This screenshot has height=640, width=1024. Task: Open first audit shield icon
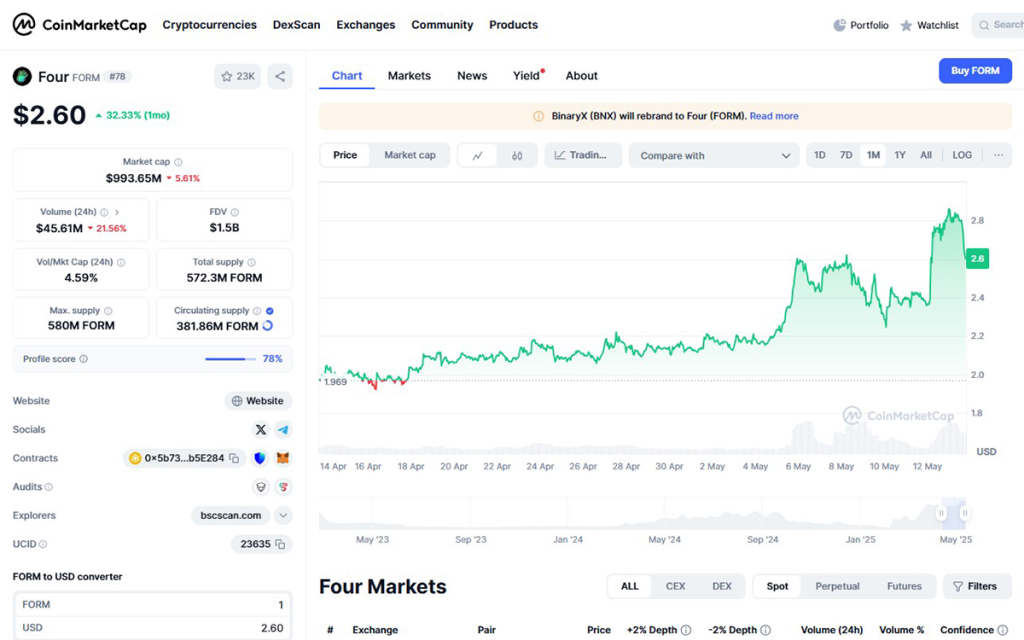(x=261, y=487)
